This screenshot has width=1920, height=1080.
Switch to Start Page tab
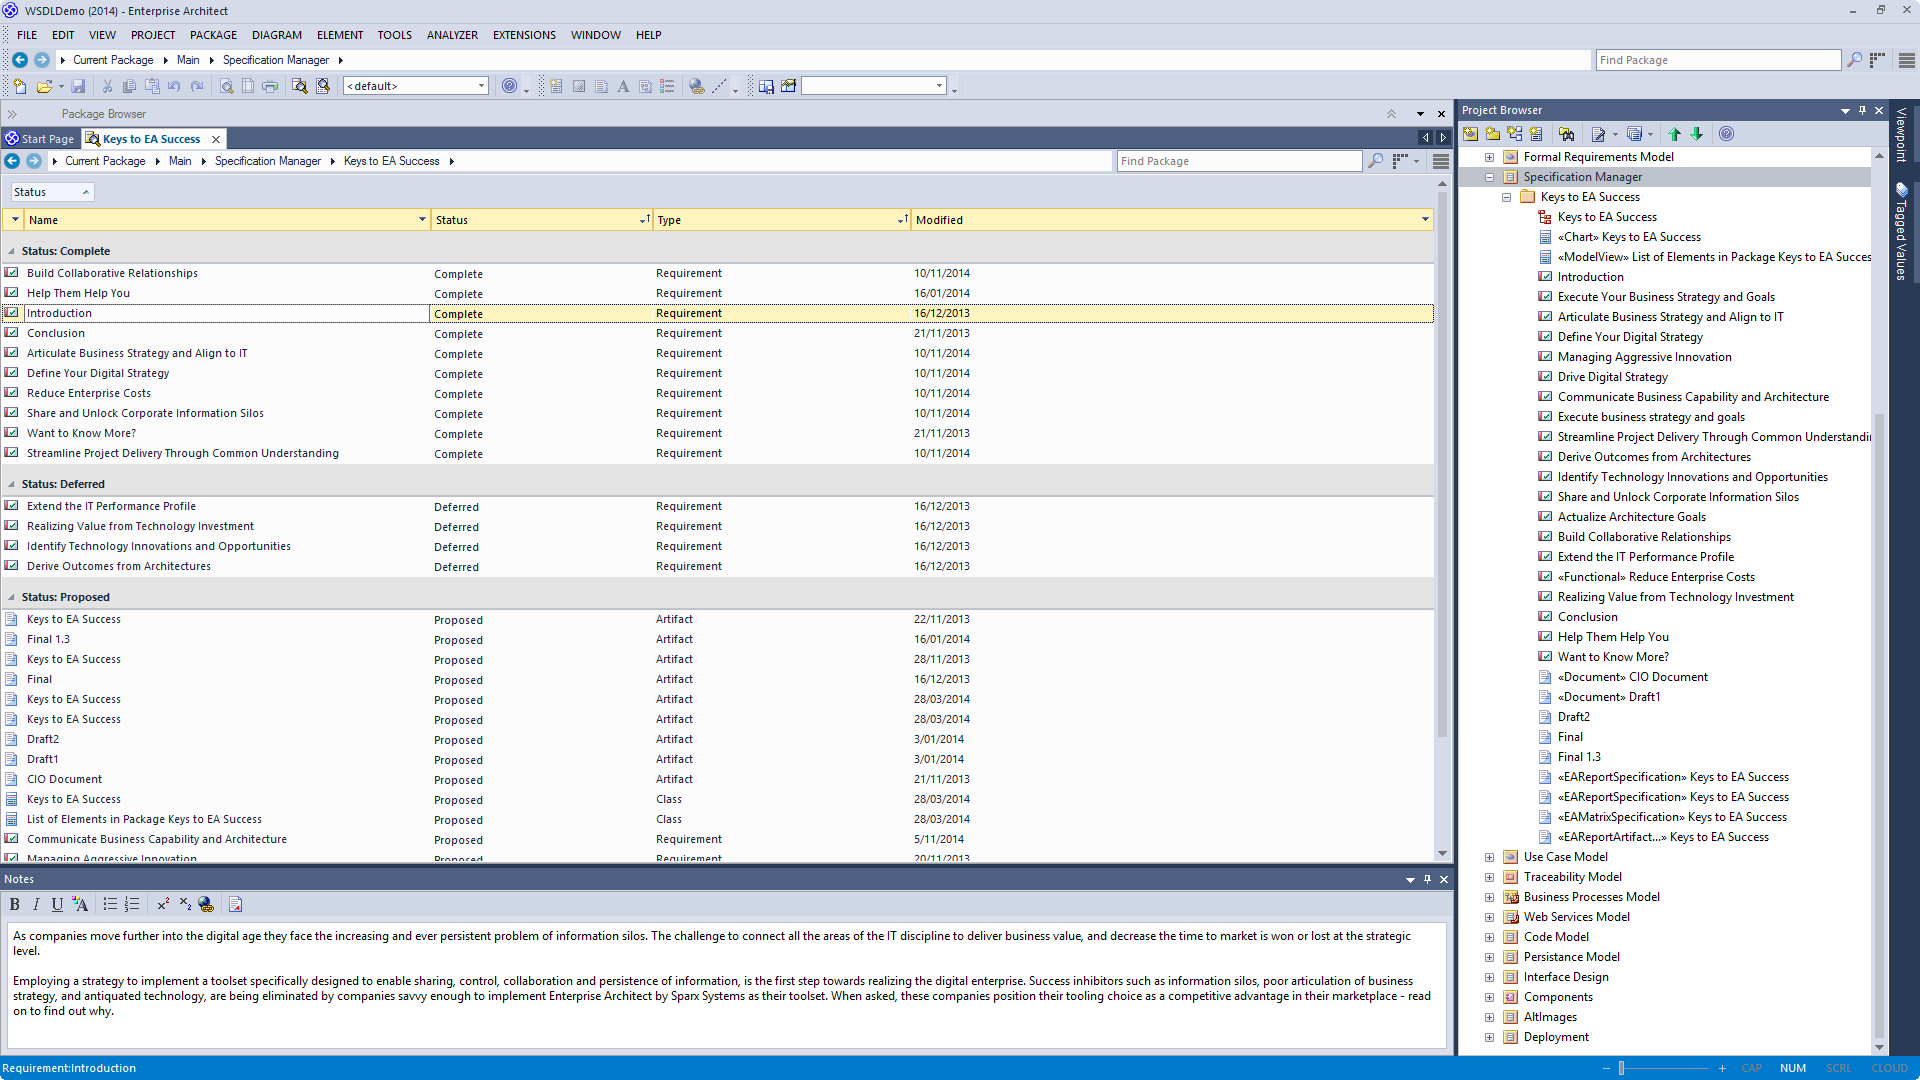tap(40, 139)
